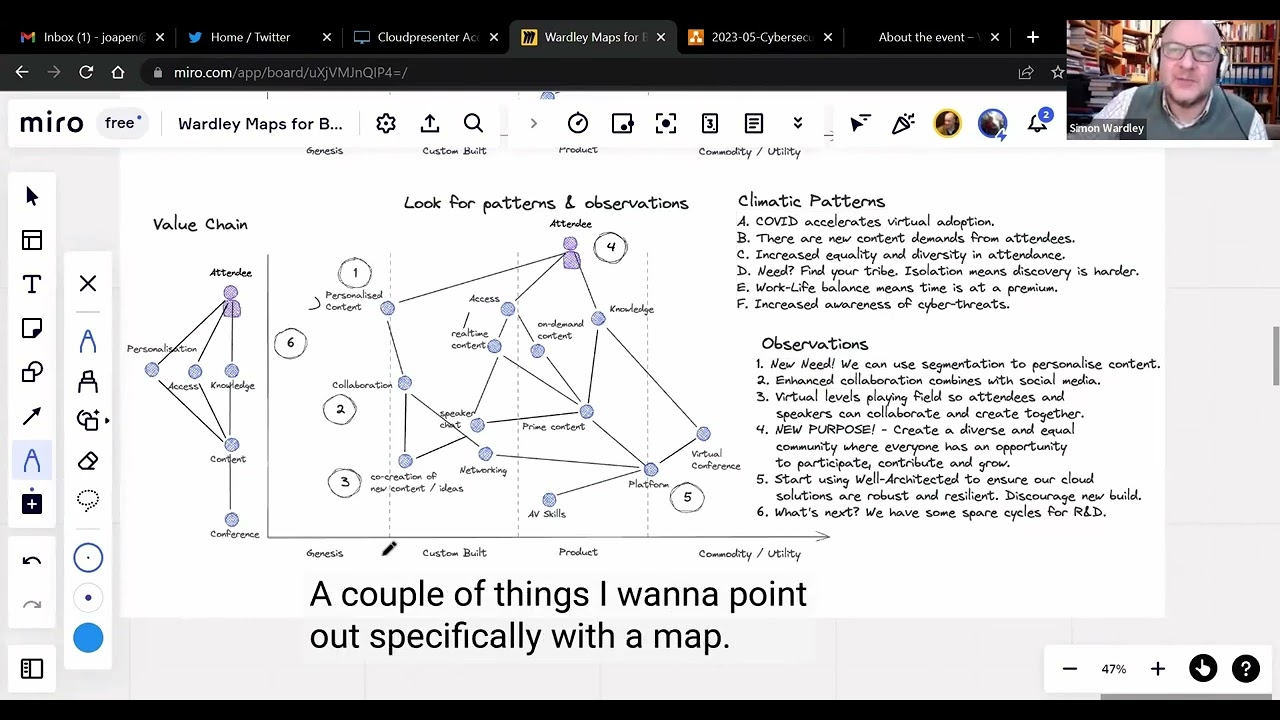Expand more tools double chevron
Viewport: 1280px width, 720px height.
click(x=798, y=123)
